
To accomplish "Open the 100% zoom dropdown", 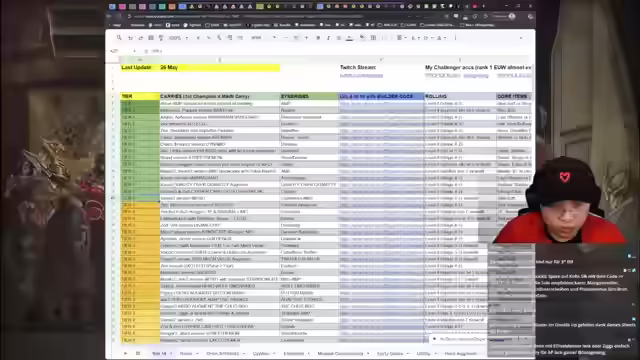I will (178, 38).
